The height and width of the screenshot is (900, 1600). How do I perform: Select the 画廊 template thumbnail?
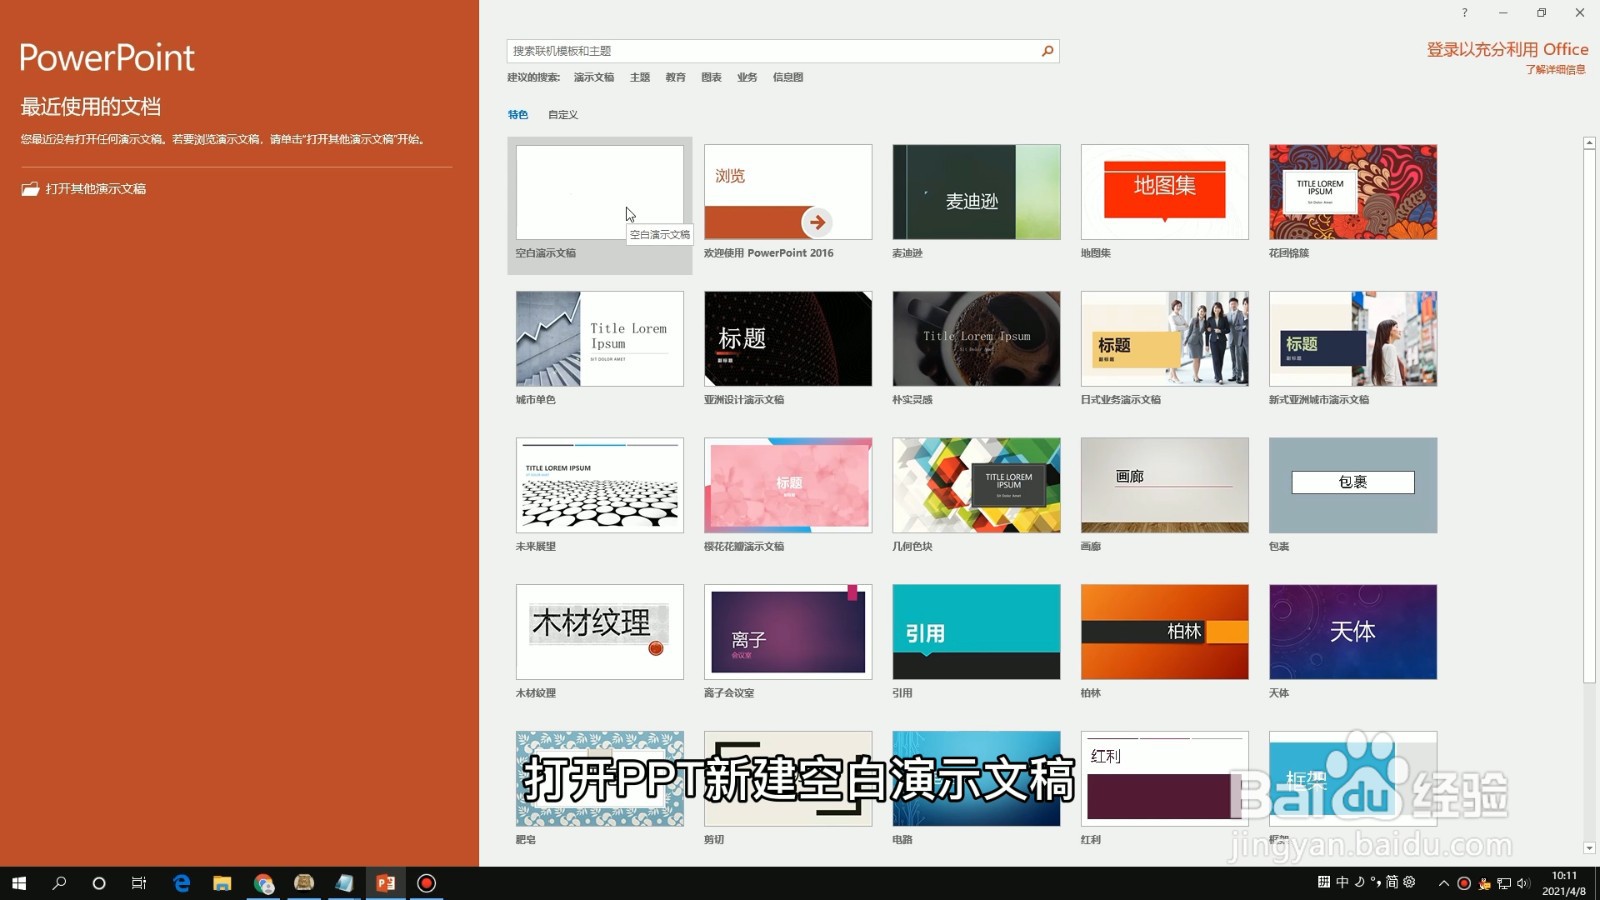(1165, 485)
